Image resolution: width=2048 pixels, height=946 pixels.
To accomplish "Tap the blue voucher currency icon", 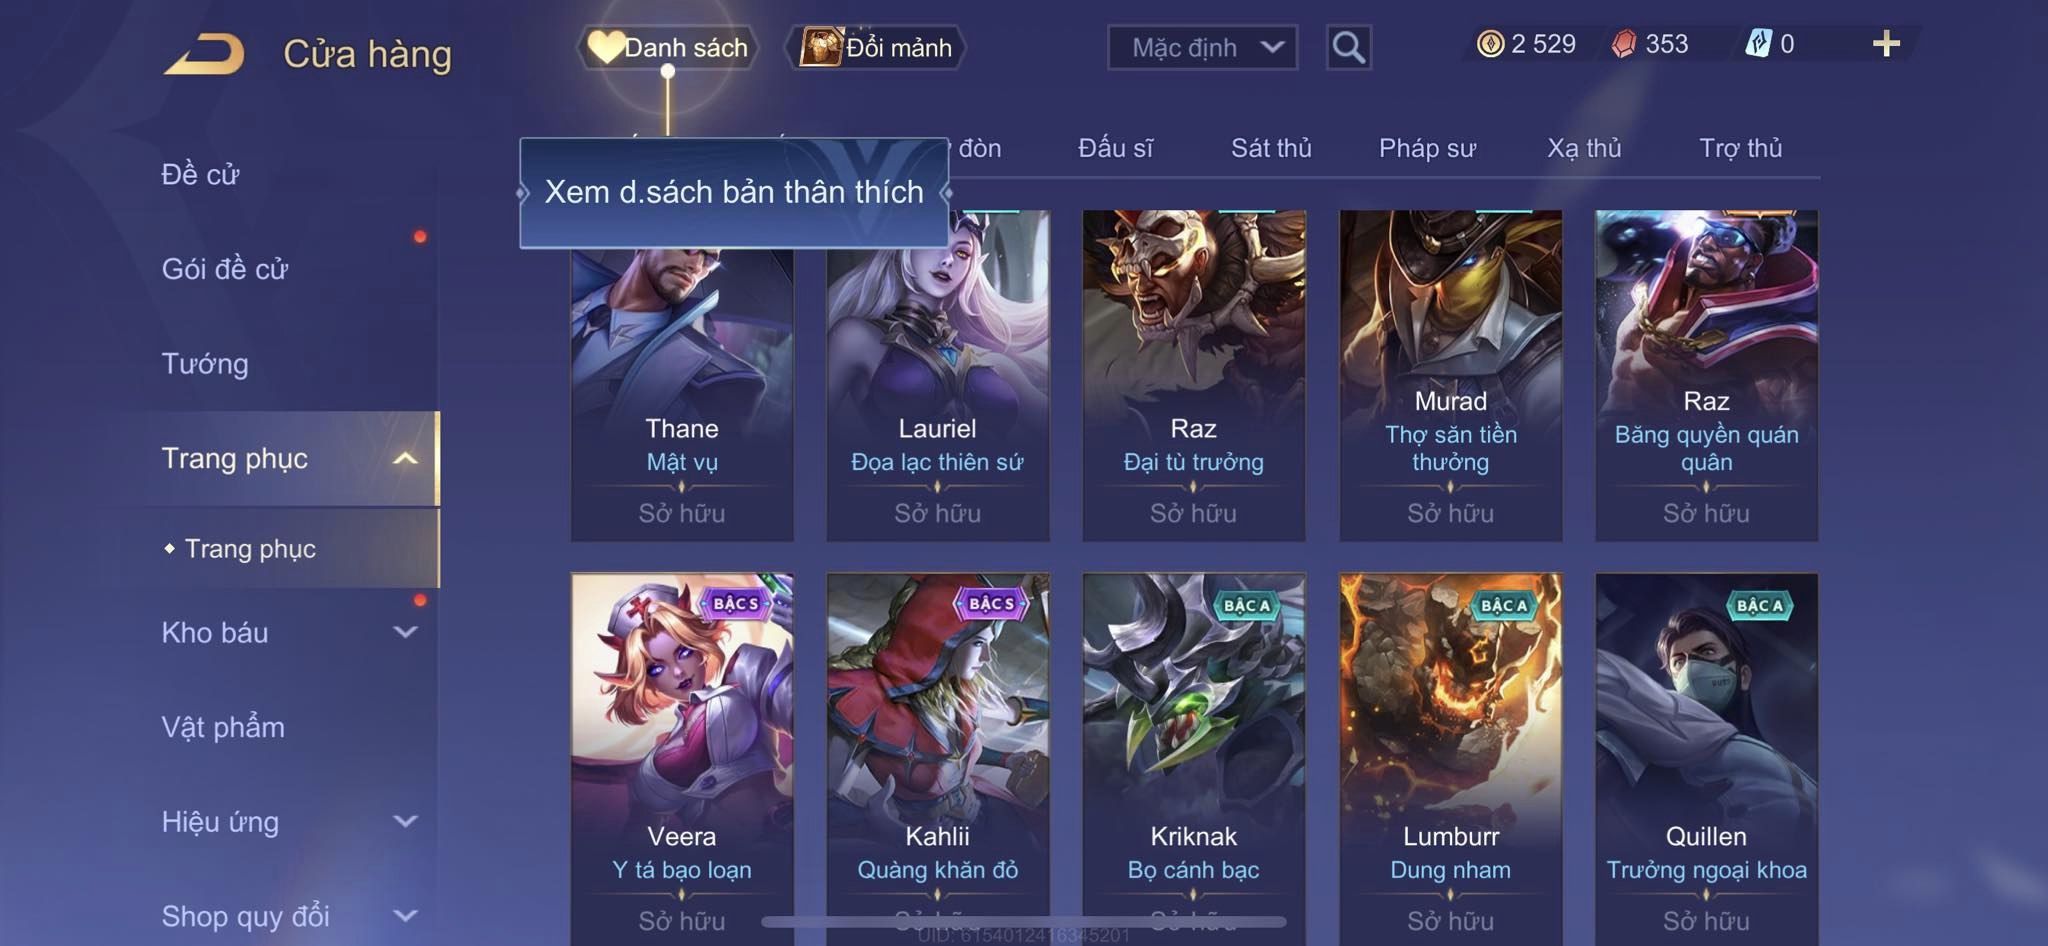I will click(1758, 44).
